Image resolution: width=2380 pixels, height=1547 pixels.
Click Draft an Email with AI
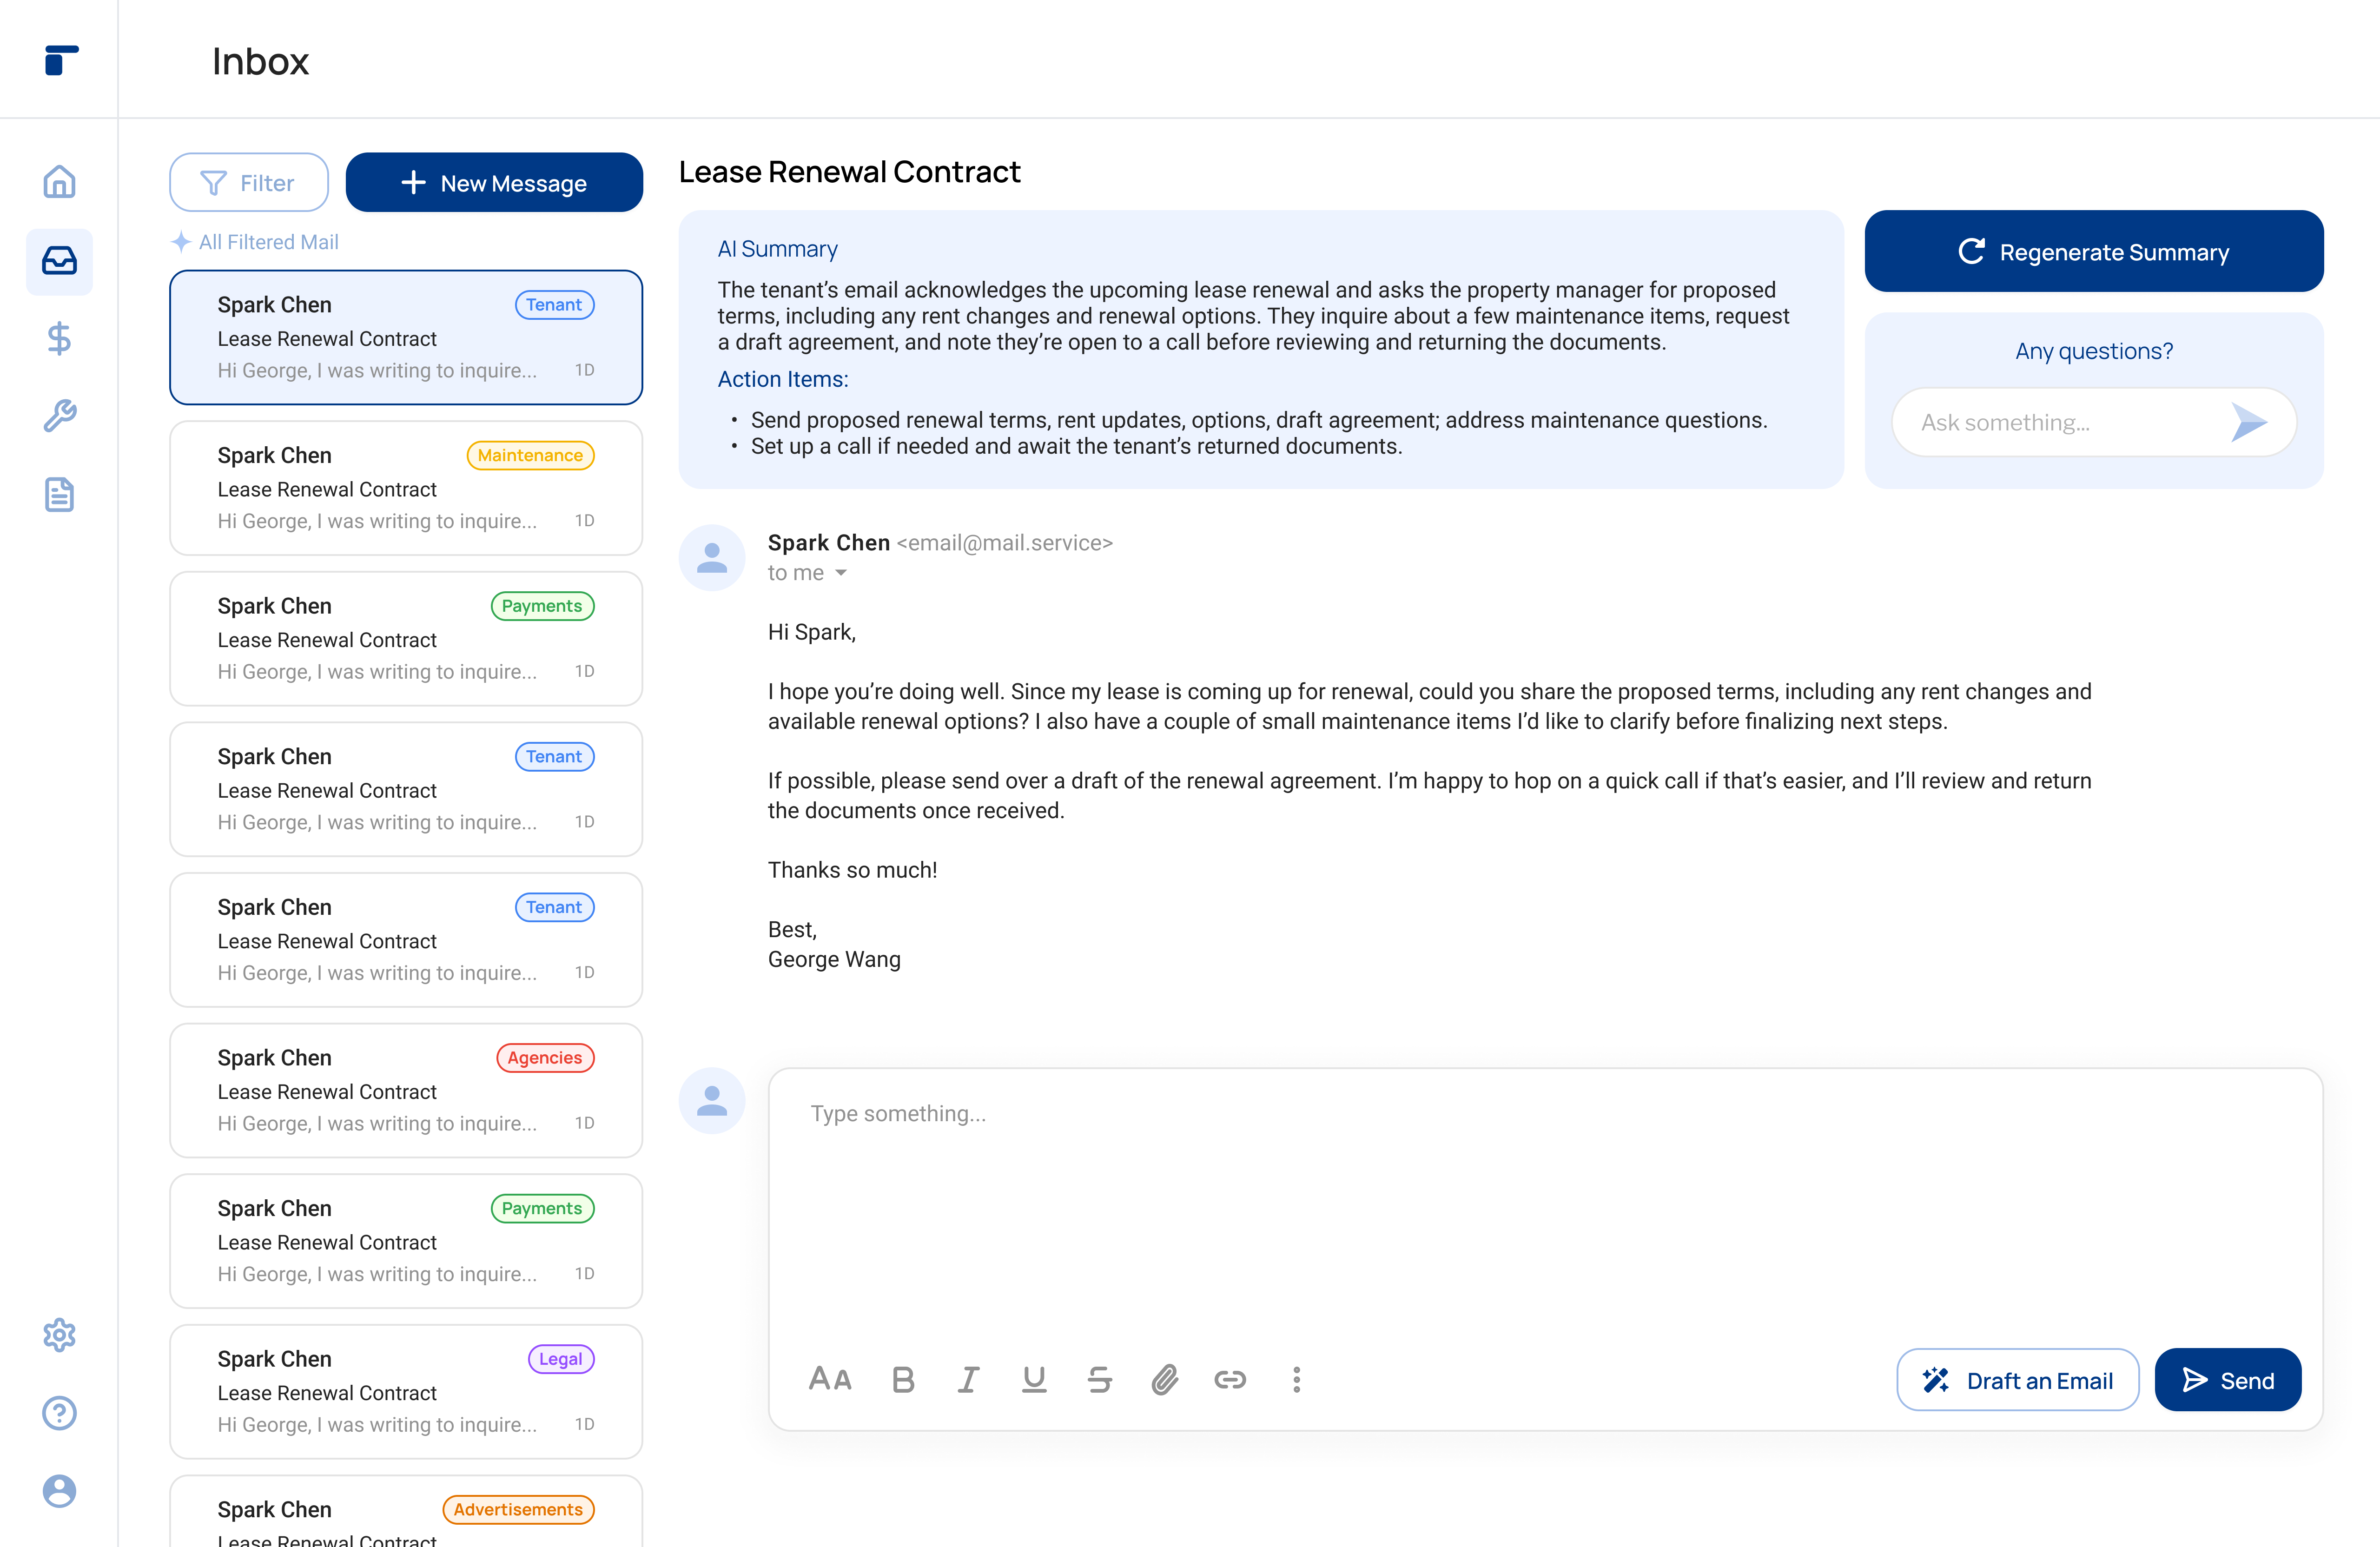(x=2017, y=1380)
